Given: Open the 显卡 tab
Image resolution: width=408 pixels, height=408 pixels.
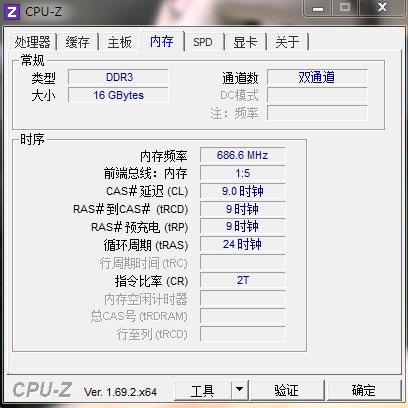Looking at the screenshot, I should (245, 42).
